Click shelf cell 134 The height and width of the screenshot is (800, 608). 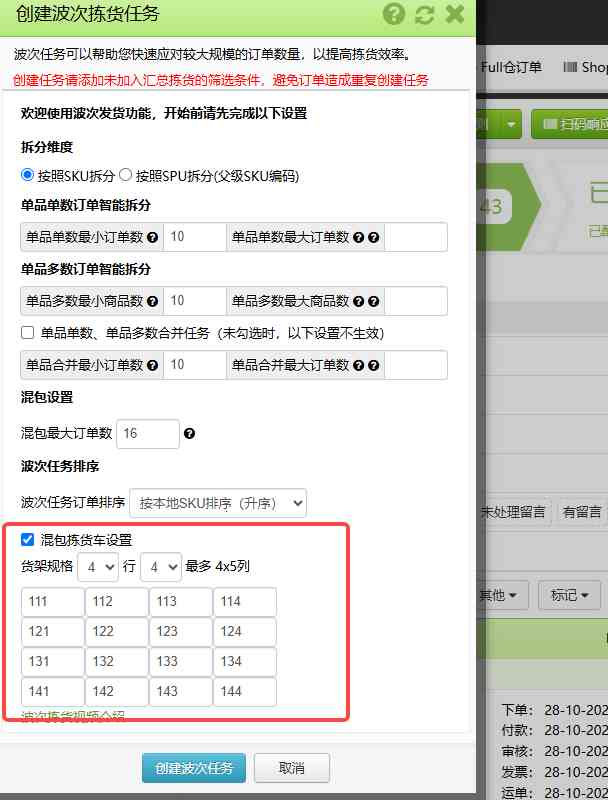tap(245, 662)
